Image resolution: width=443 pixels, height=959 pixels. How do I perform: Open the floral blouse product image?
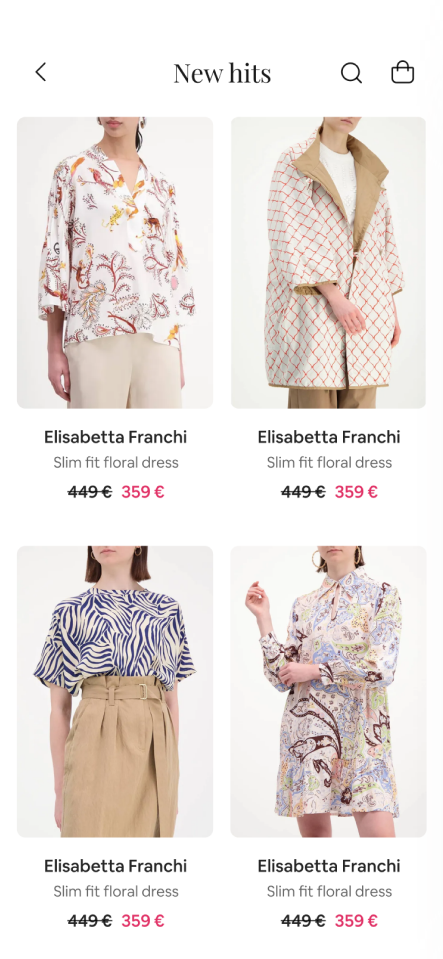[115, 262]
